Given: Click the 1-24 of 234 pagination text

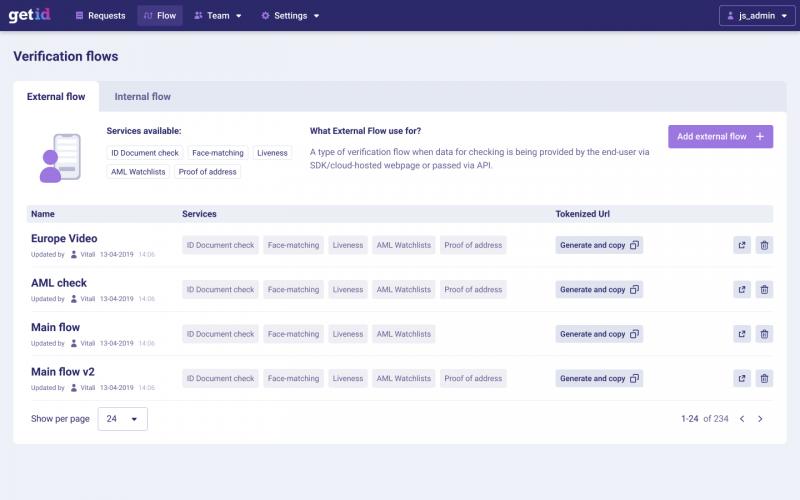Looking at the screenshot, I should 705,419.
